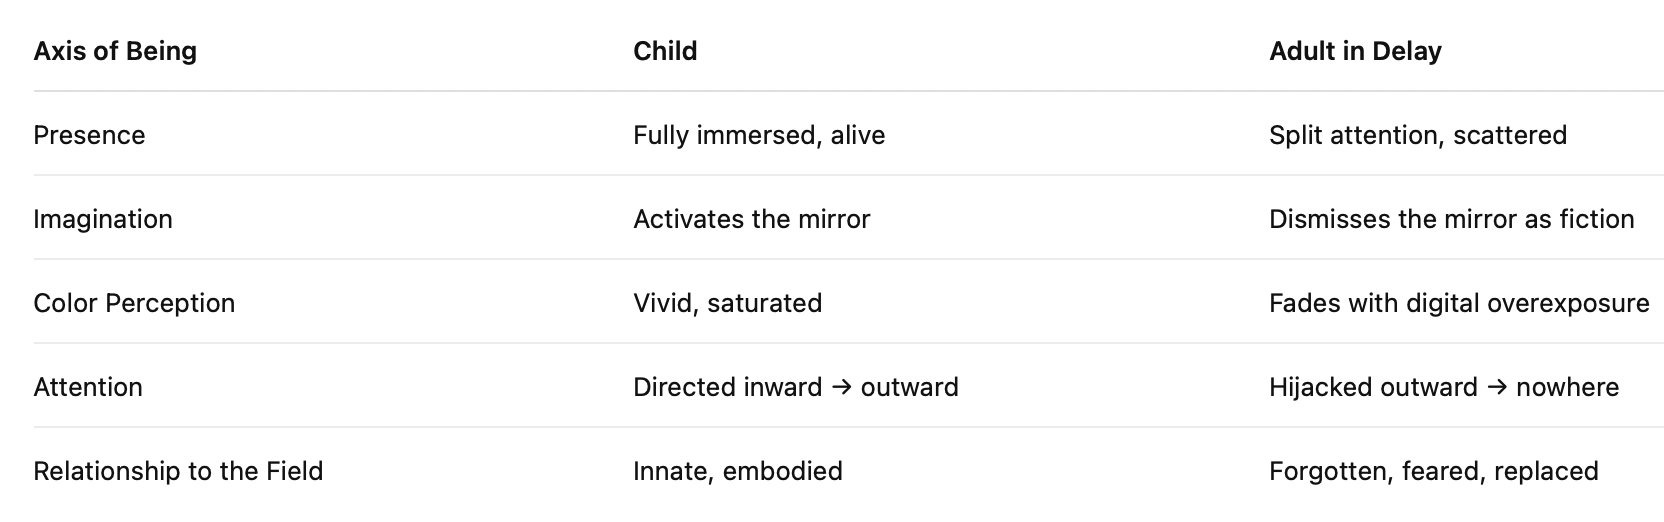Viewport: 1664px width, 522px height.
Task: Click the "Adult in Delay" column header
Action: (1355, 51)
